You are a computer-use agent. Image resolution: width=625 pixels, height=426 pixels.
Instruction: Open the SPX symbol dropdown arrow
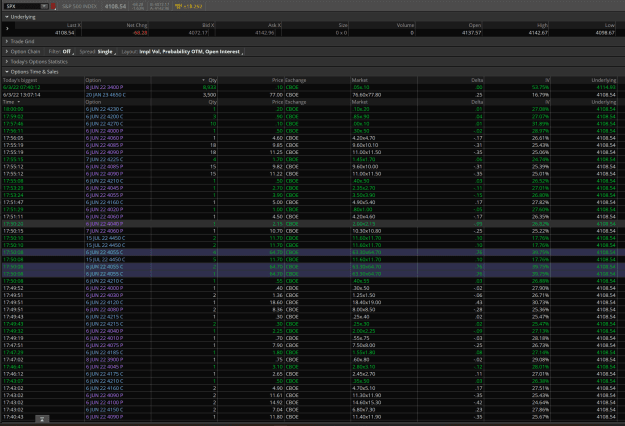(44, 6)
